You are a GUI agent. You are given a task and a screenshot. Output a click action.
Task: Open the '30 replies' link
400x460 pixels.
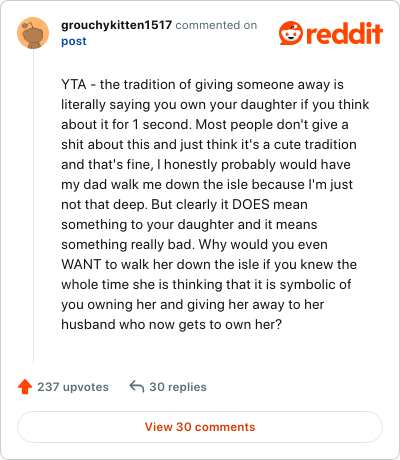pyautogui.click(x=178, y=387)
